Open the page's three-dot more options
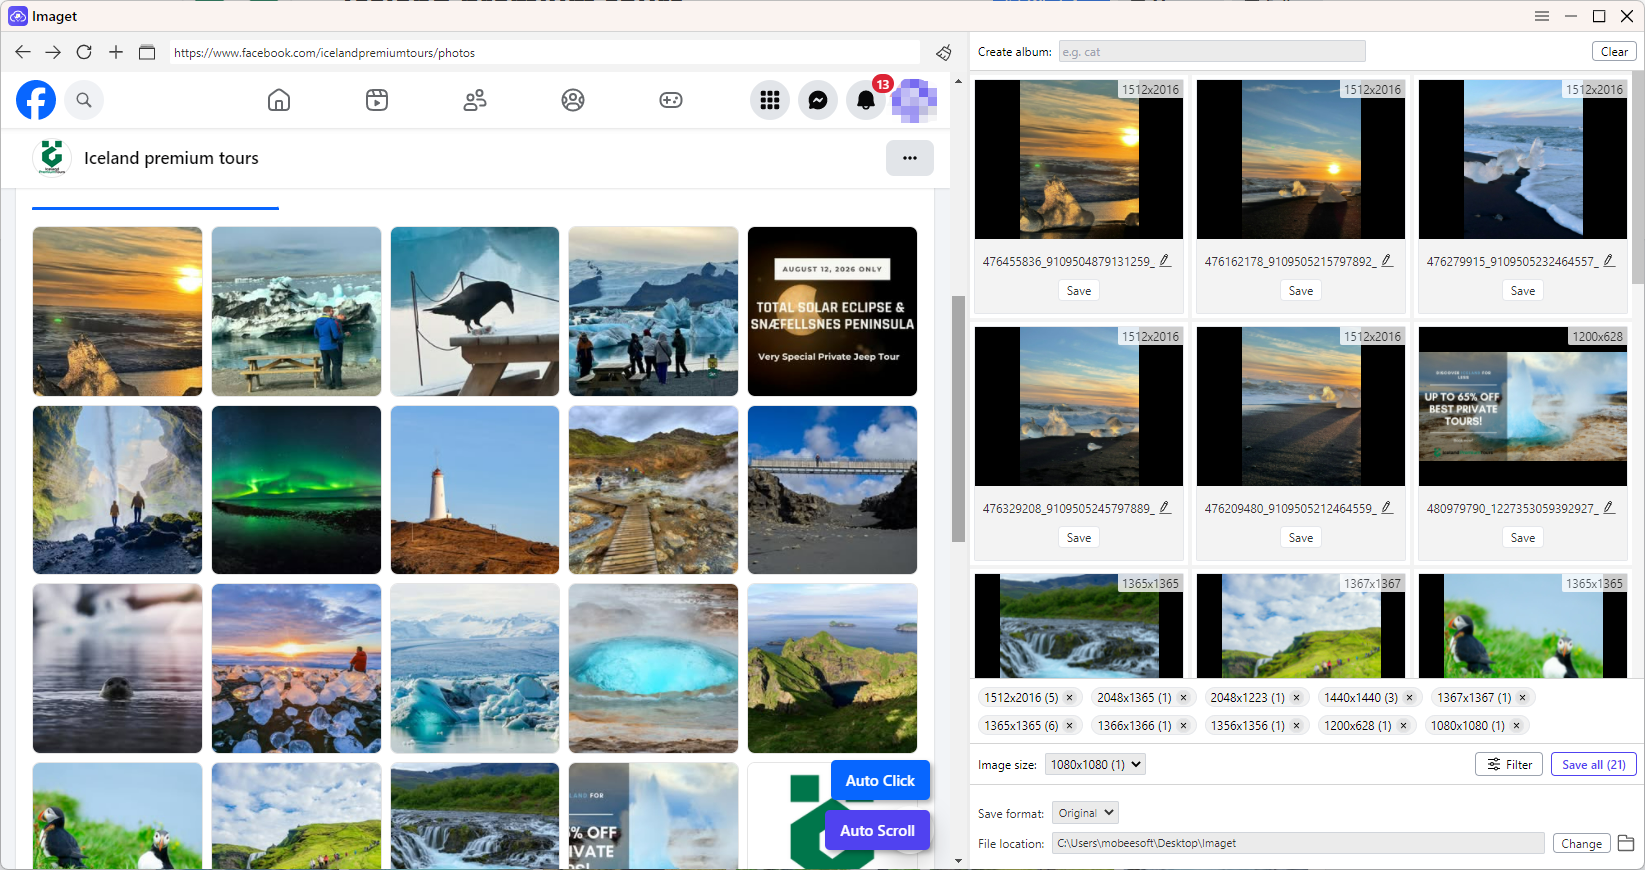This screenshot has height=870, width=1645. (910, 158)
